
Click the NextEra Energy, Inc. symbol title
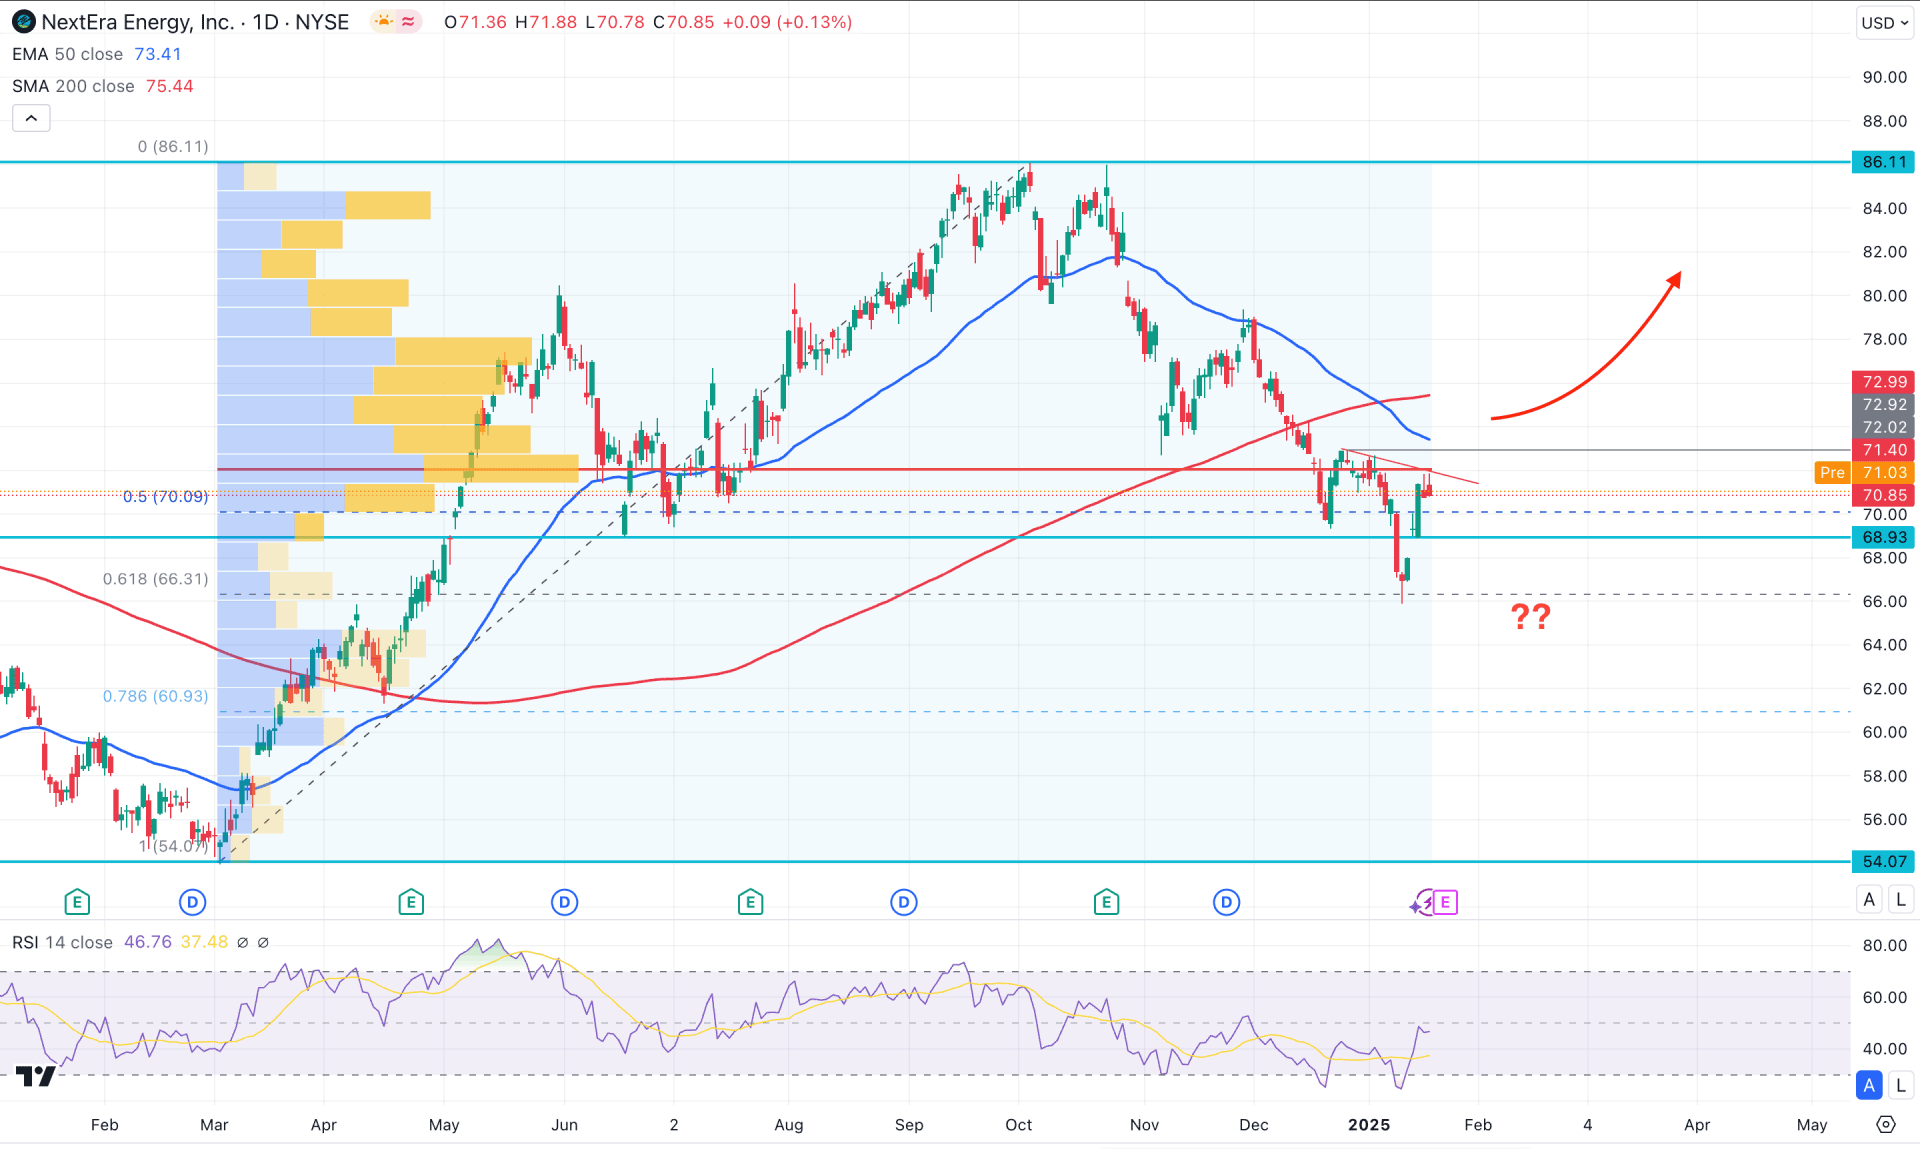click(138, 22)
